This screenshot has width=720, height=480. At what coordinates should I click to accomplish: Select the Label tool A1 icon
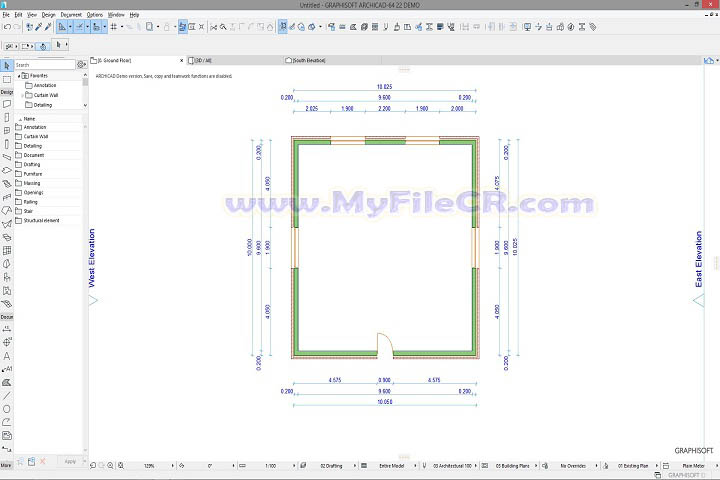pos(6,369)
